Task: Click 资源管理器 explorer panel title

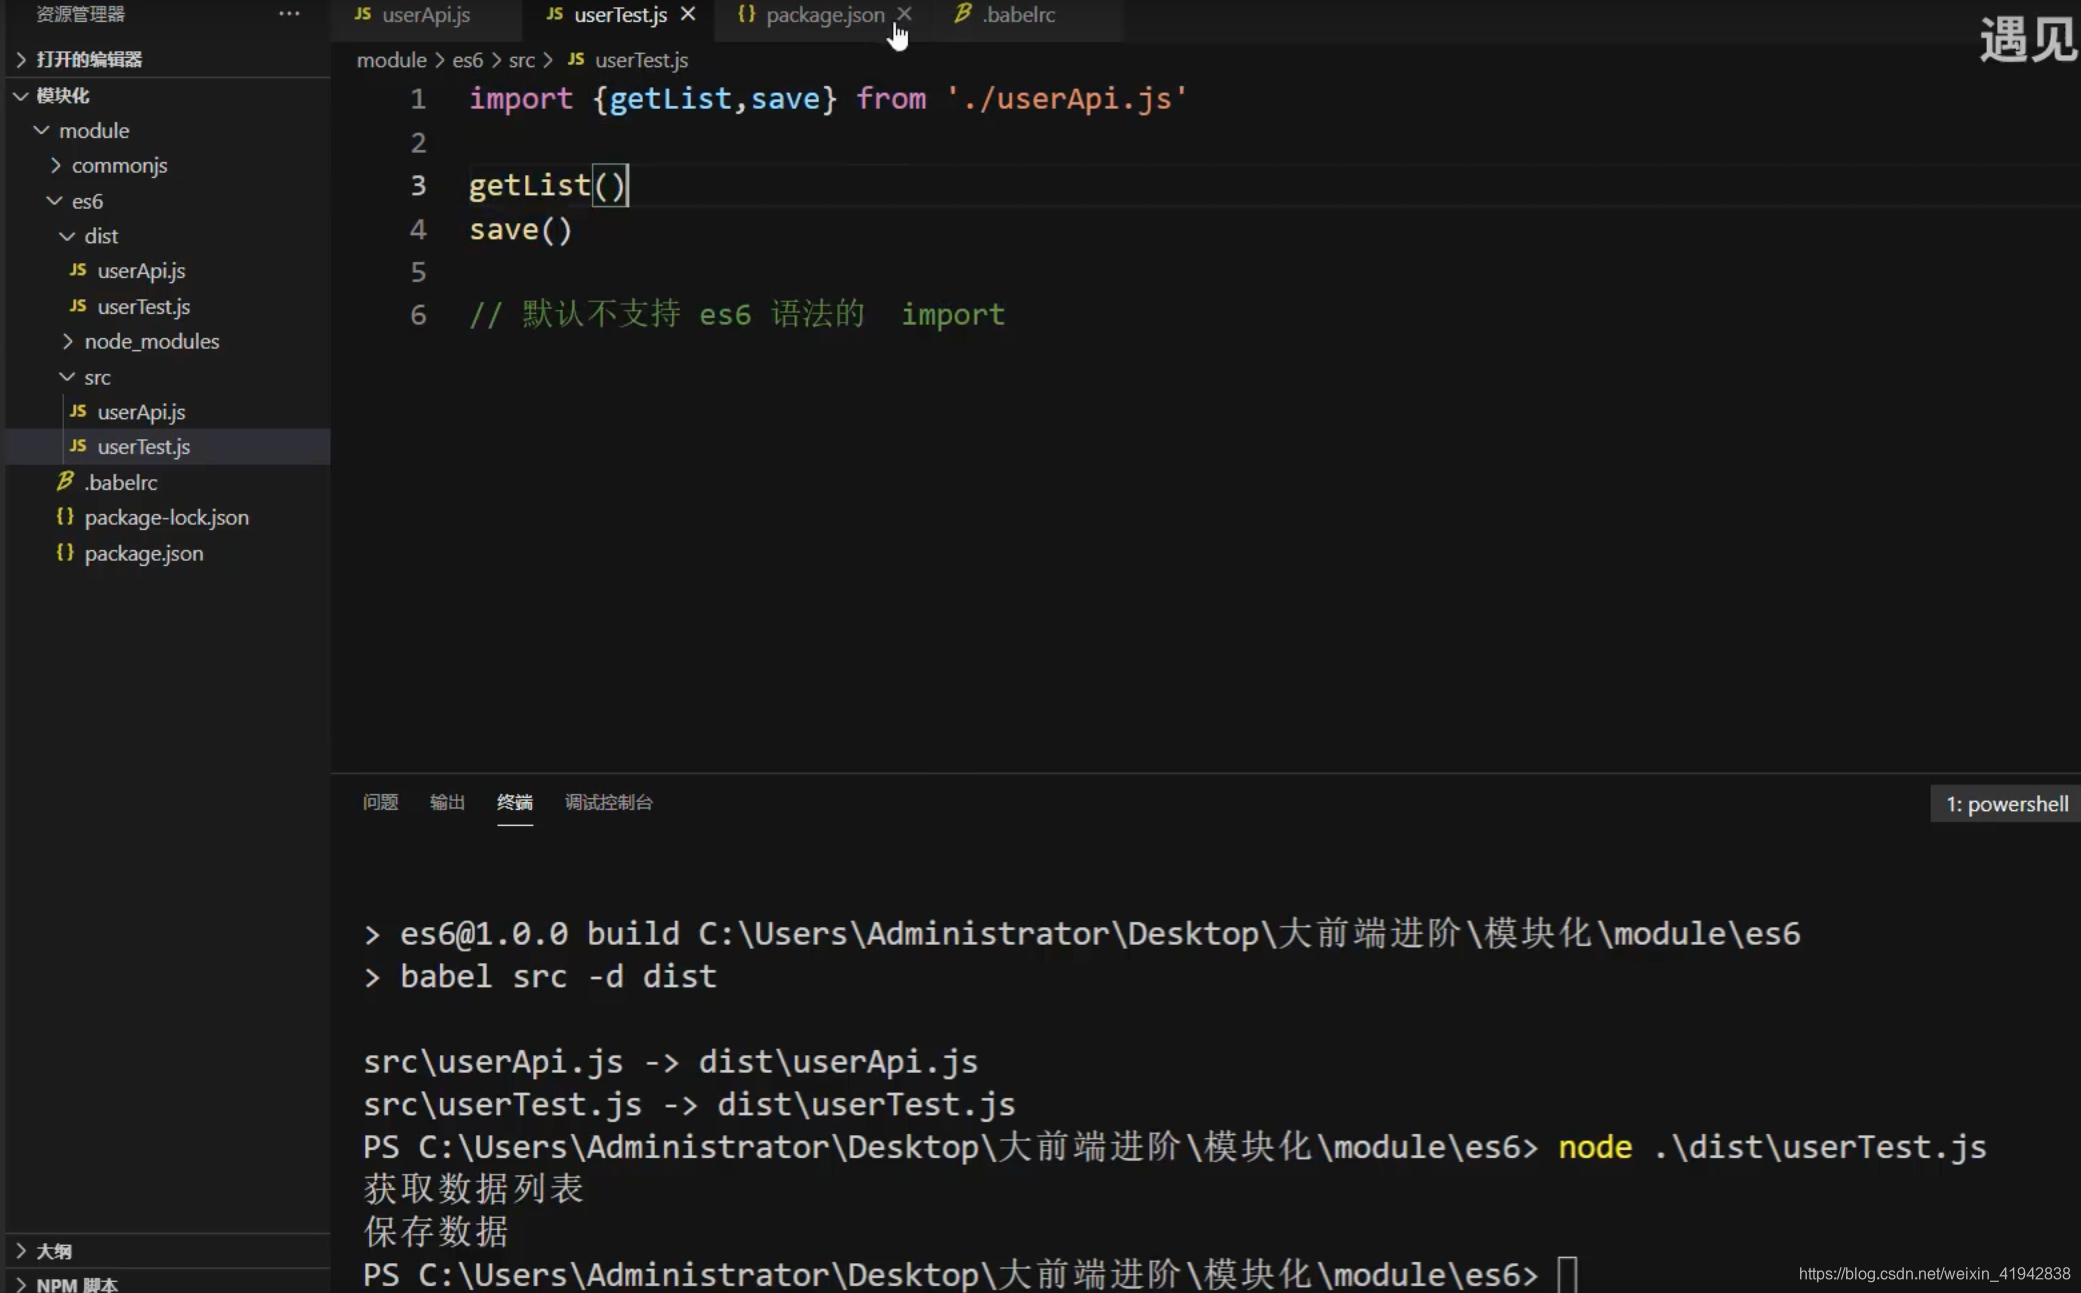Action: [80, 14]
